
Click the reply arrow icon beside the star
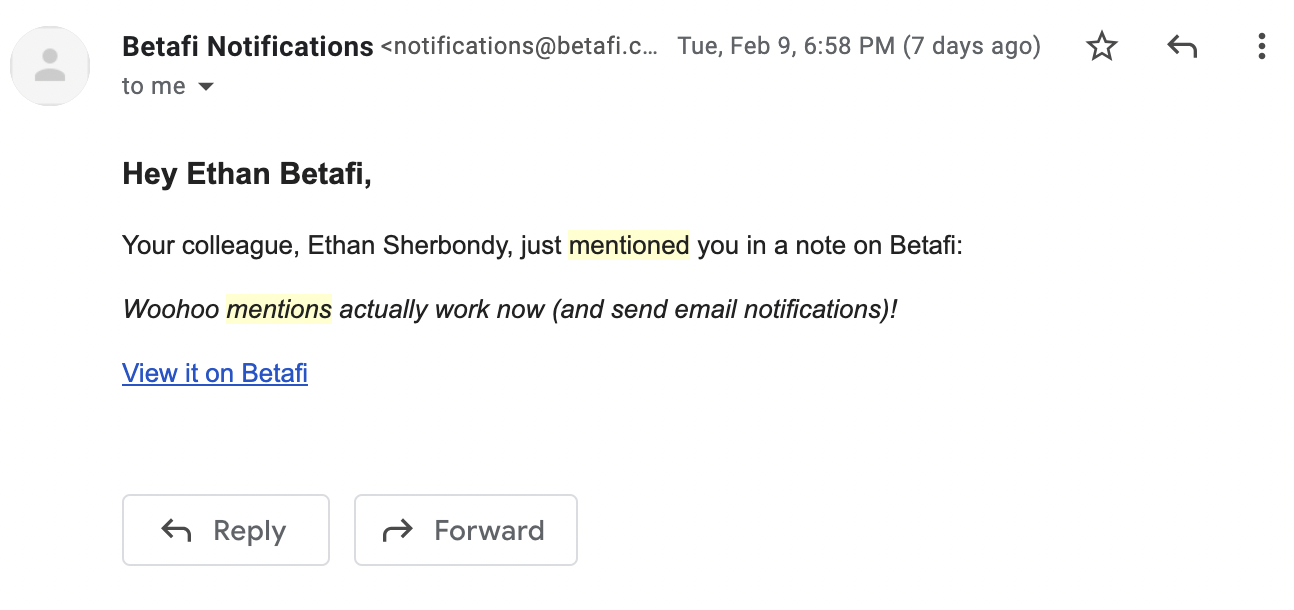(x=1182, y=46)
